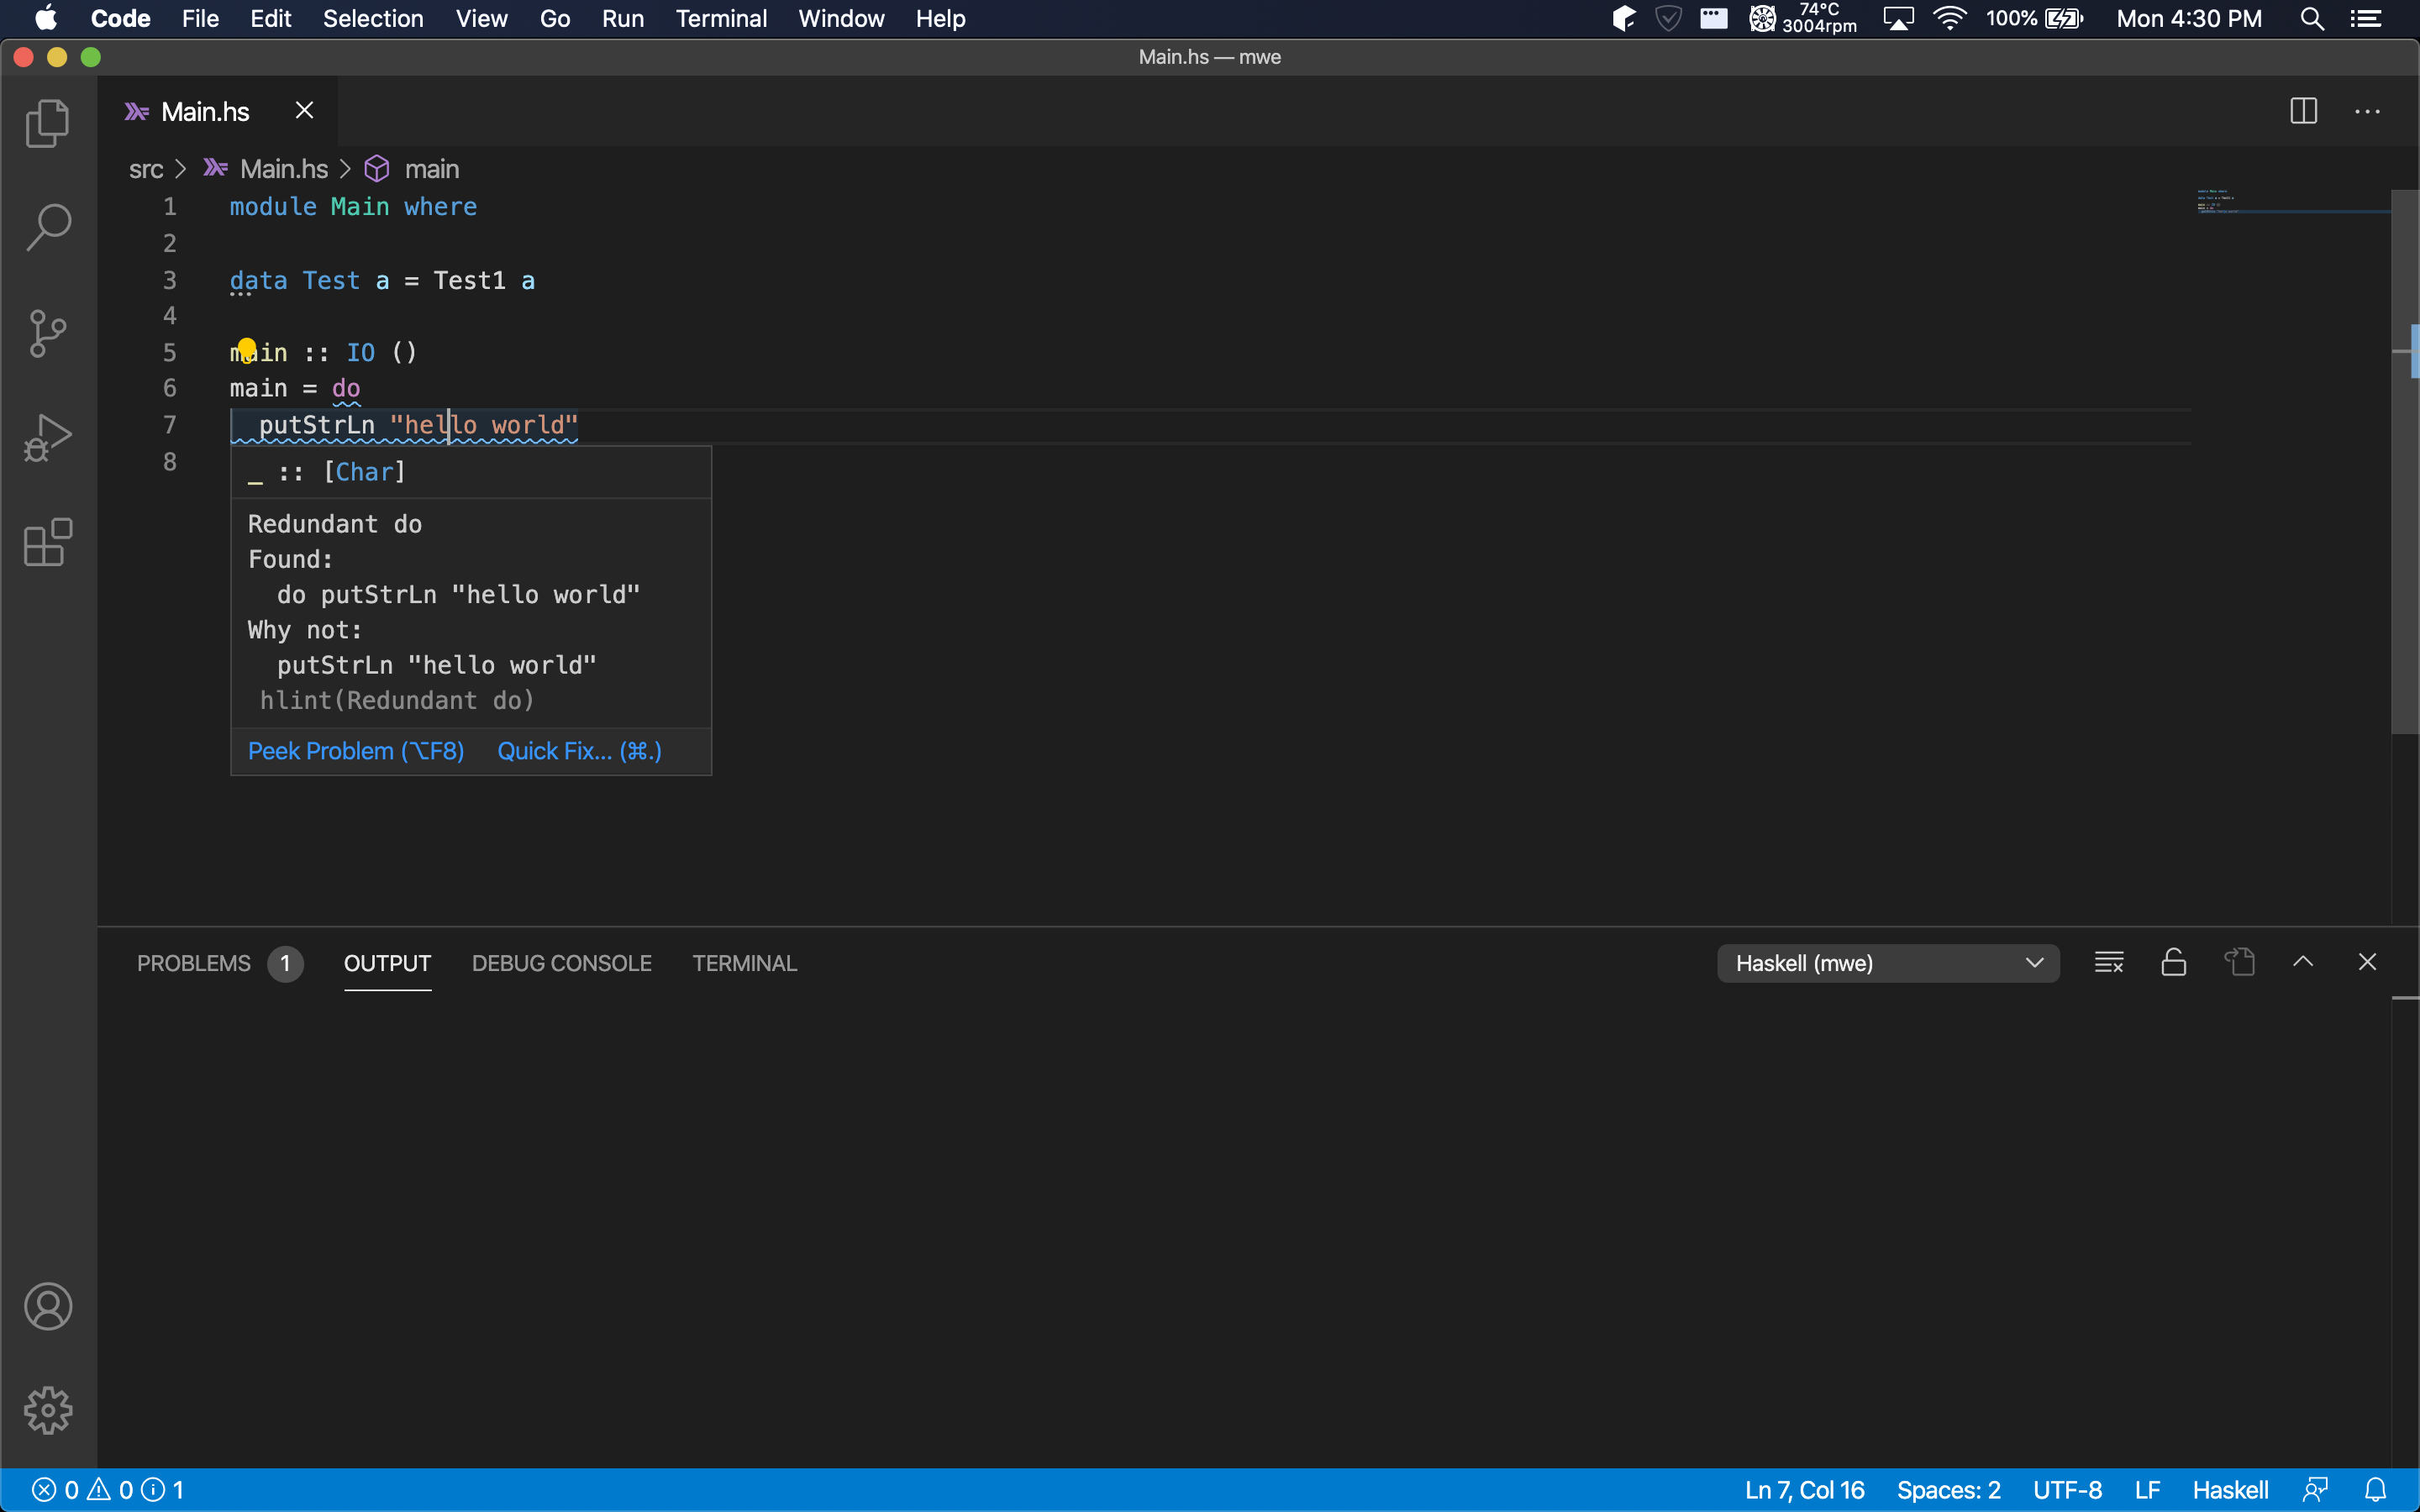Open the Go menu
Screen dimensions: 2420x1512
[555, 19]
